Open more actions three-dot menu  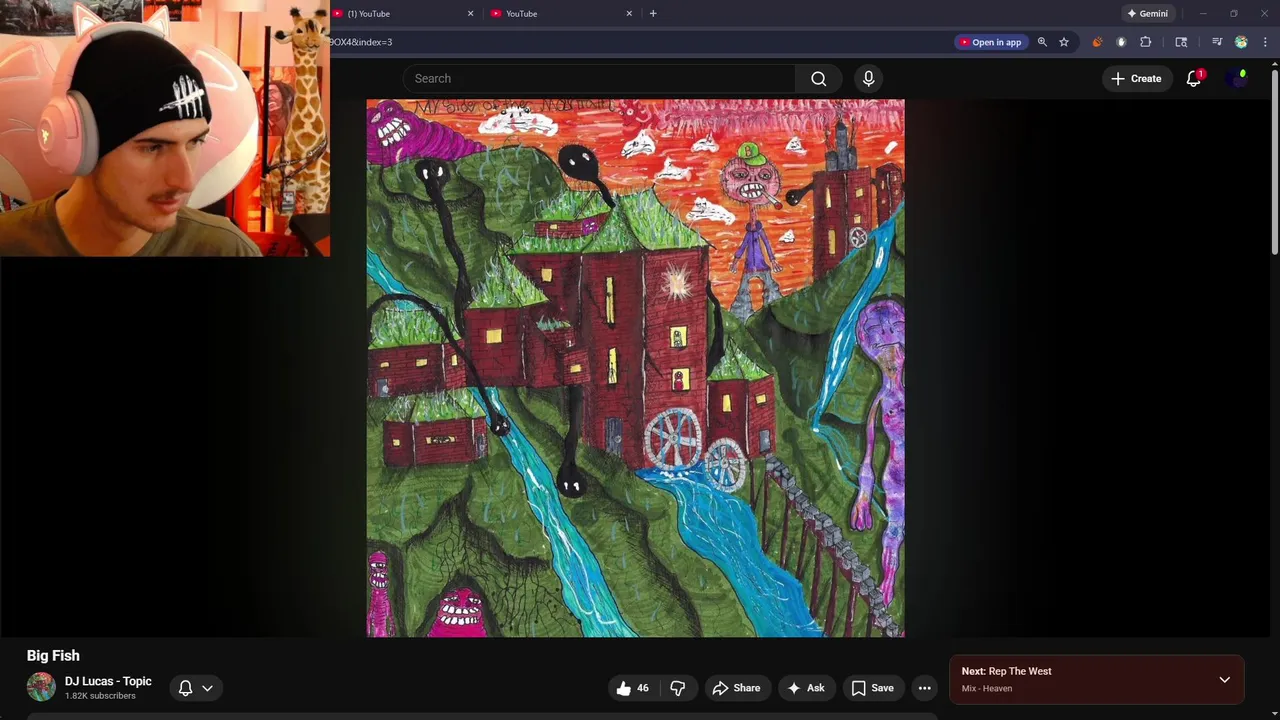point(924,688)
